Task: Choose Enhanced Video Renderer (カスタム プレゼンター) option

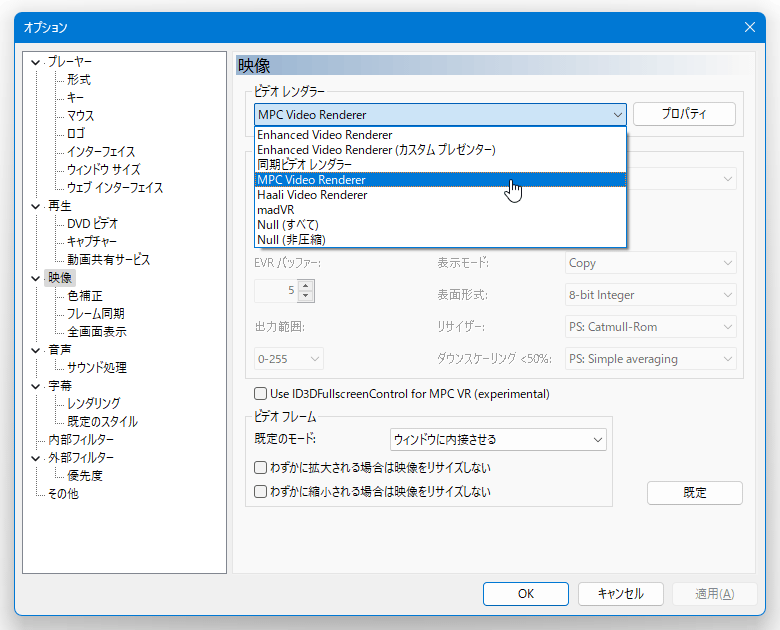Action: [x=440, y=150]
